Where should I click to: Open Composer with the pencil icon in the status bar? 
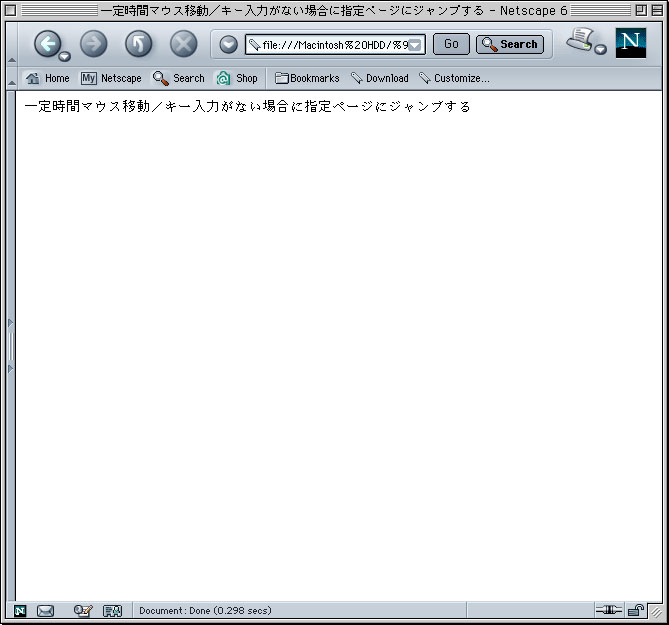click(83, 611)
